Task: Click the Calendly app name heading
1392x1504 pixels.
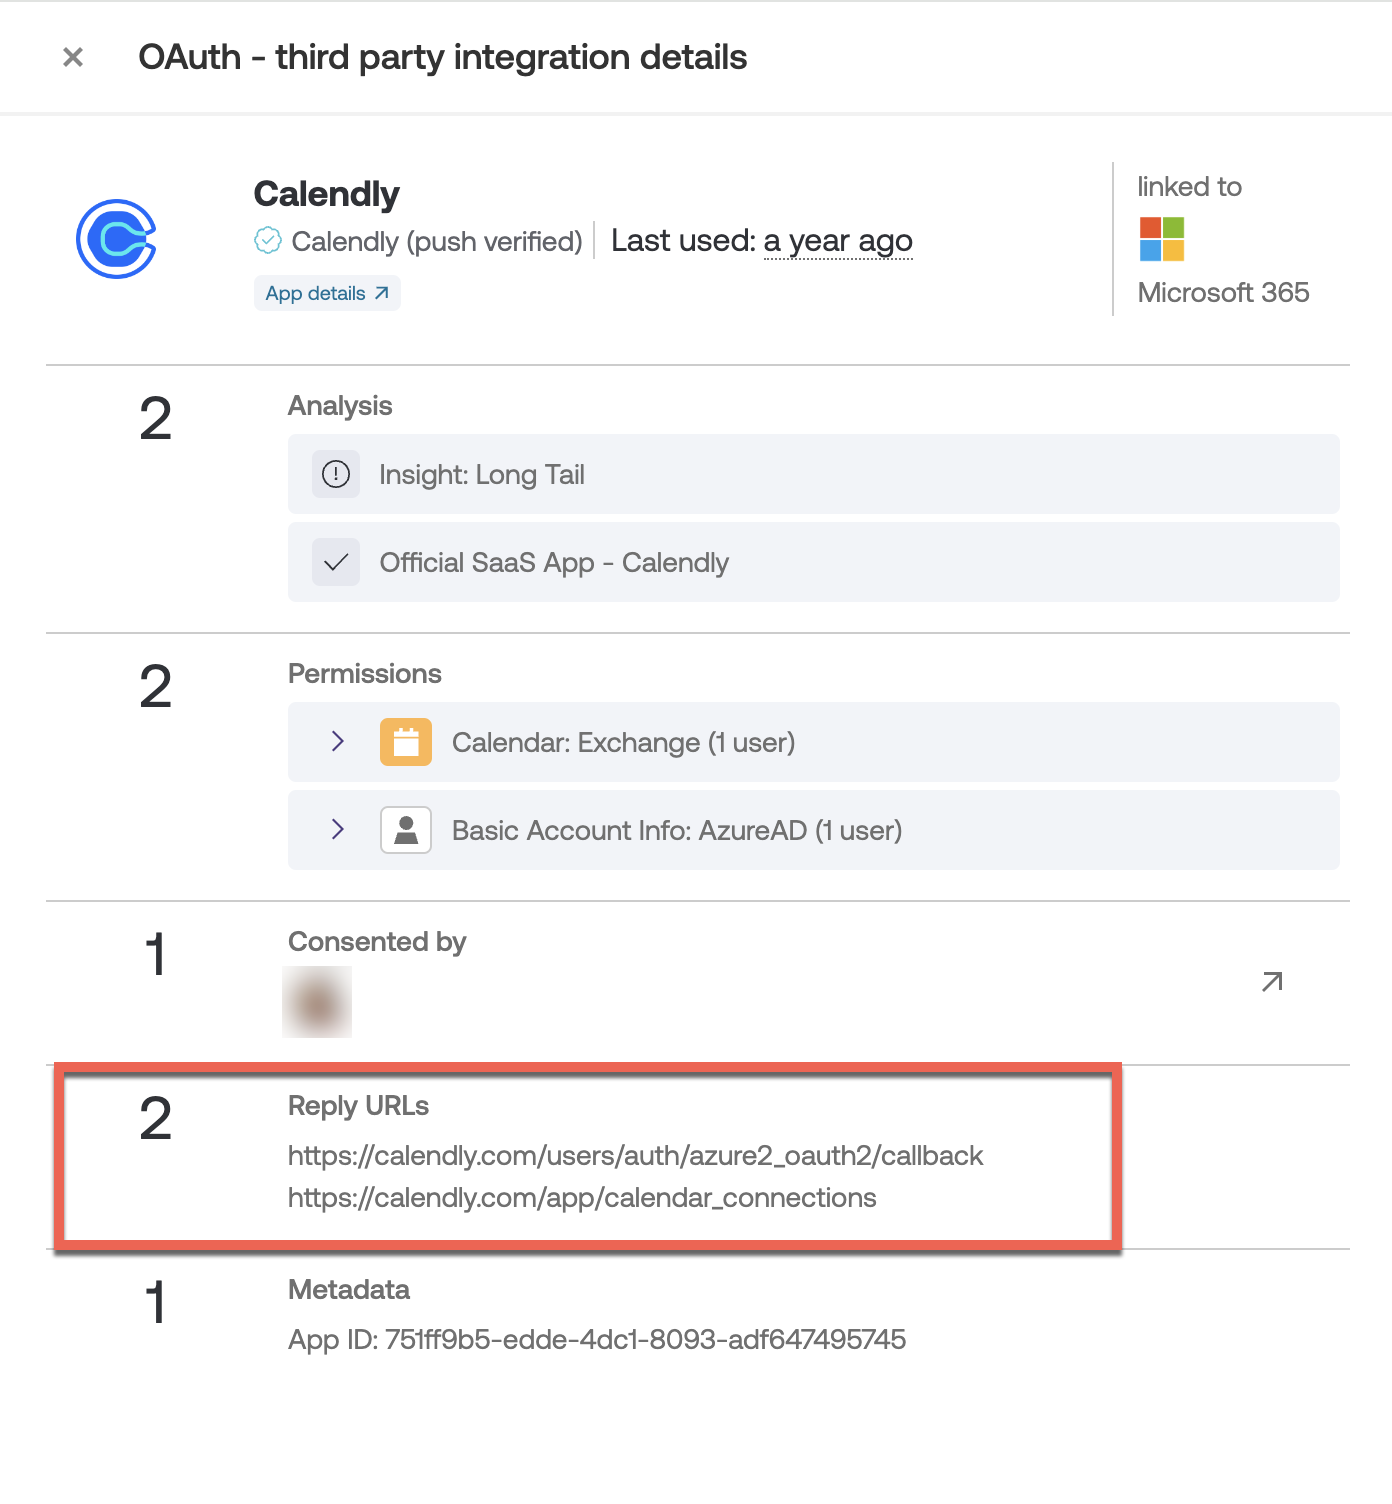Action: pos(326,194)
